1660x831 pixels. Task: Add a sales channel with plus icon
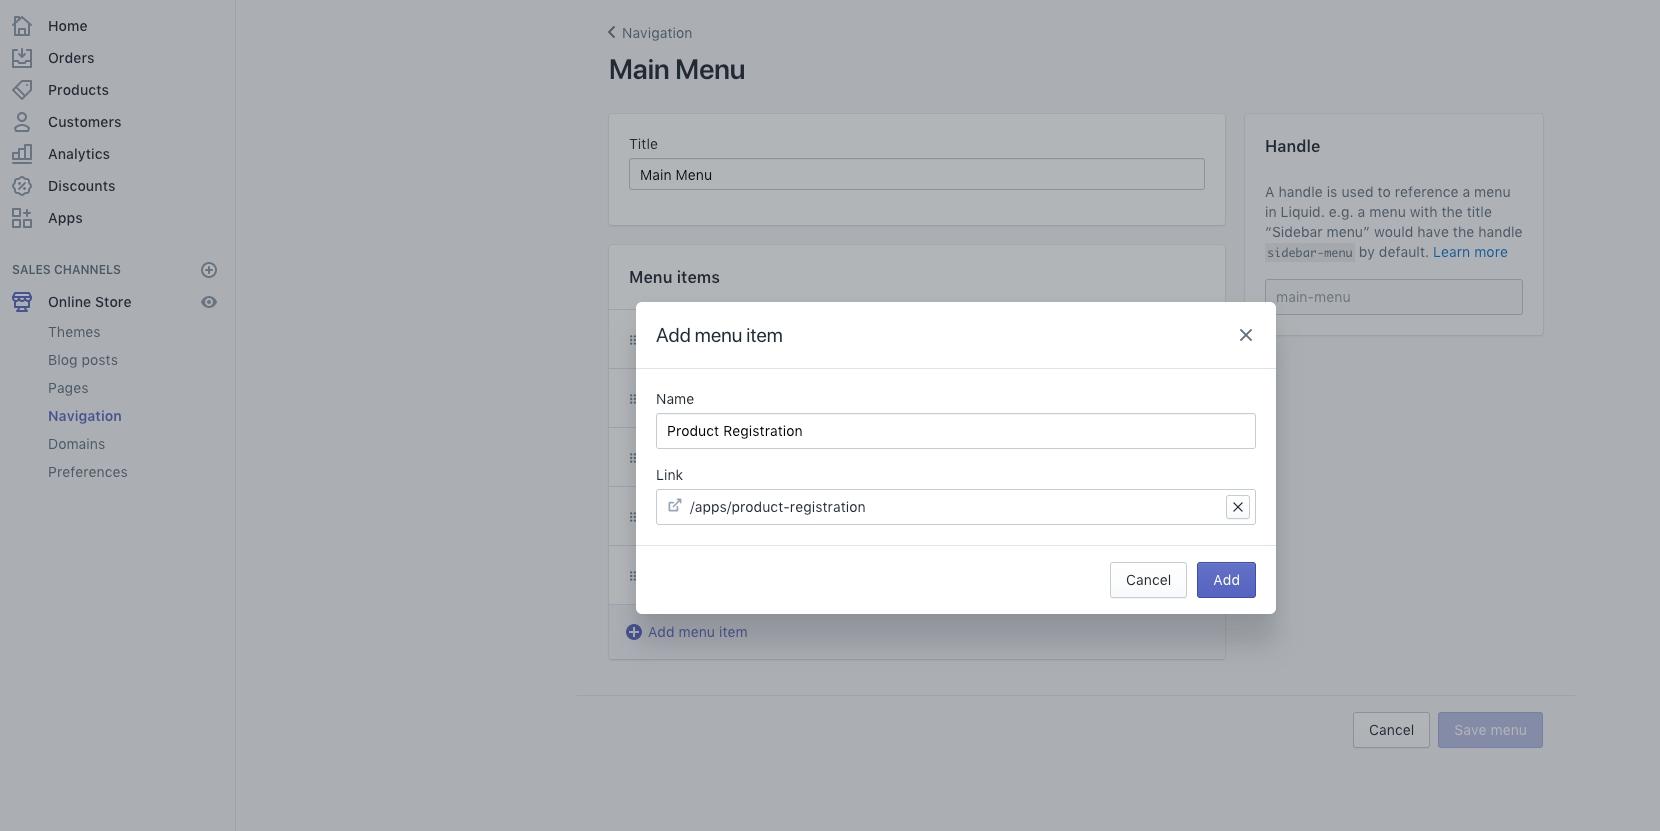coord(209,270)
